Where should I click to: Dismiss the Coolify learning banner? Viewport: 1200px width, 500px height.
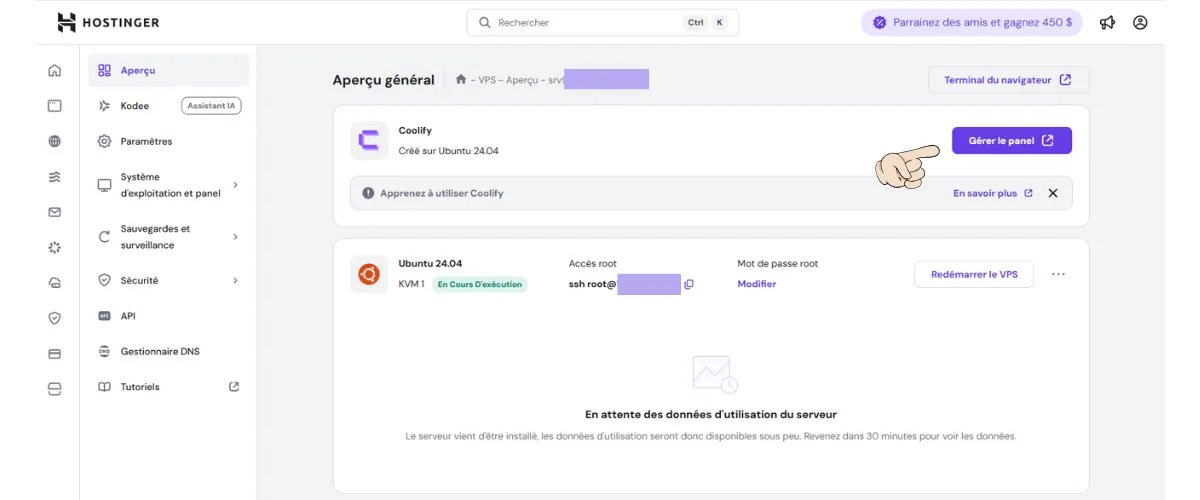pyautogui.click(x=1053, y=193)
